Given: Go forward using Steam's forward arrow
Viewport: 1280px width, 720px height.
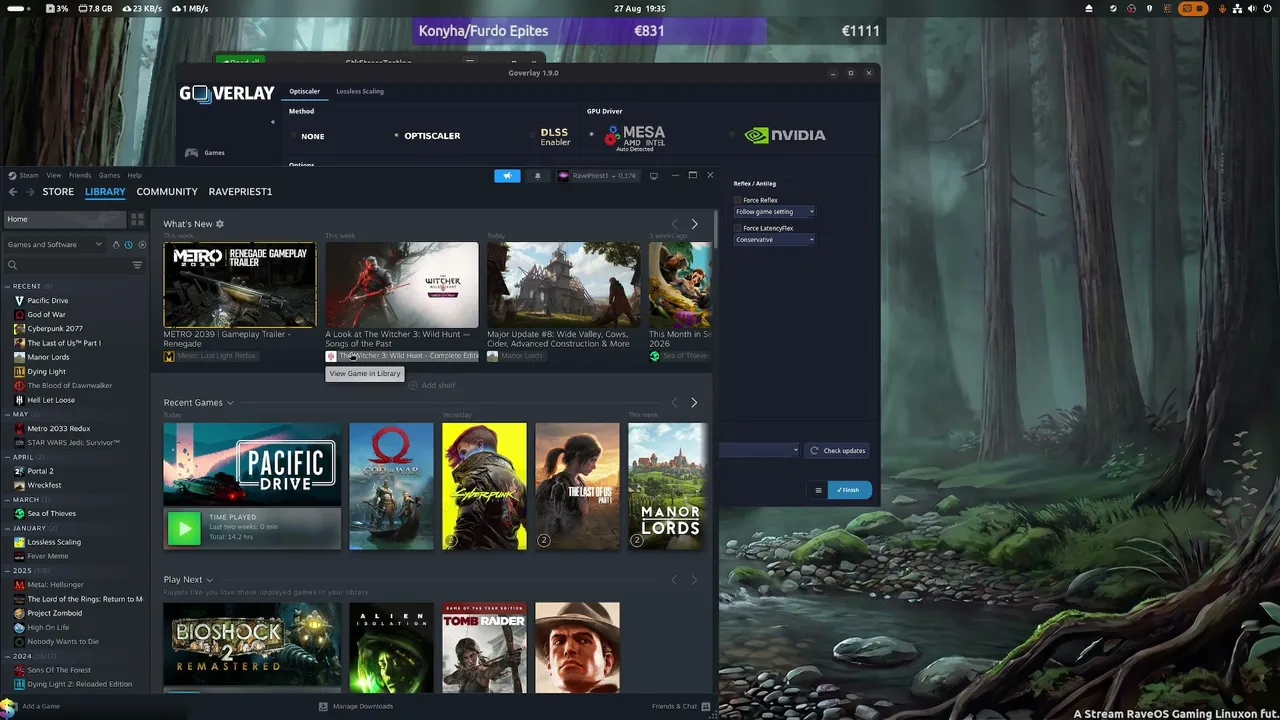Looking at the screenshot, I should coord(30,192).
